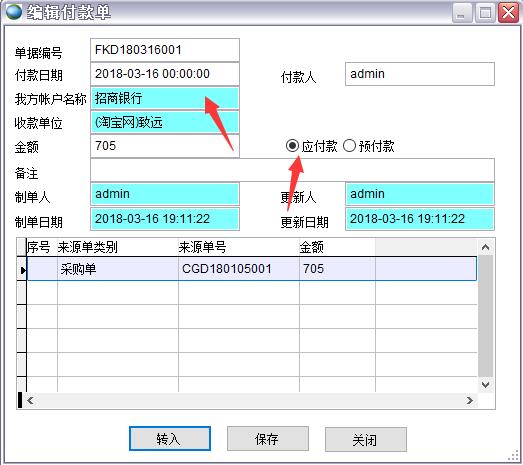This screenshot has width=523, height=465.
Task: Open the 收款单位 field showing (淘宝网)致远
Action: coord(165,122)
